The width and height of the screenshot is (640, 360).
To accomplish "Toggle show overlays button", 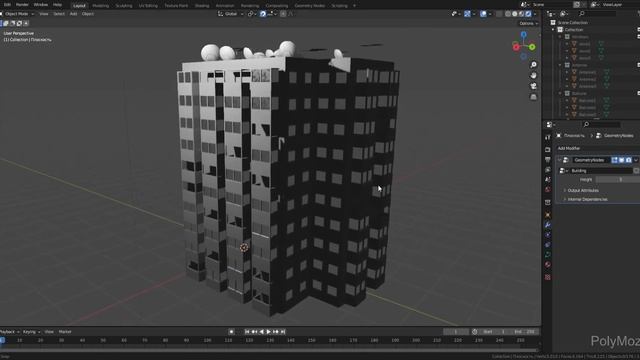I will click(x=483, y=14).
